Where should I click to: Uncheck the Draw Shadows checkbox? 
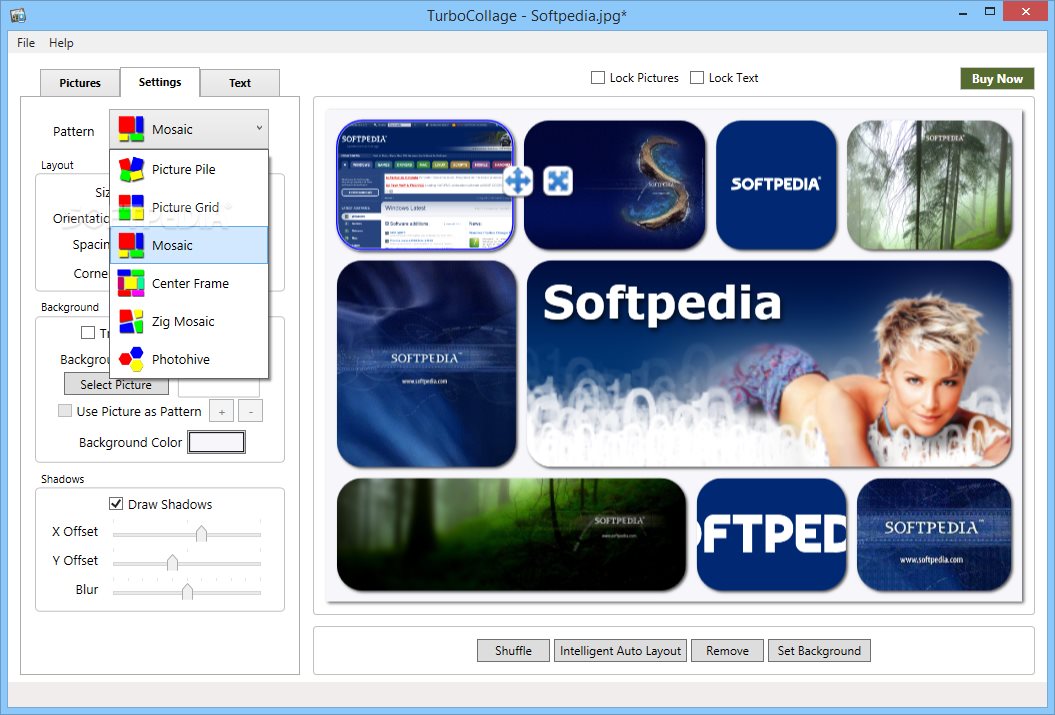[116, 504]
